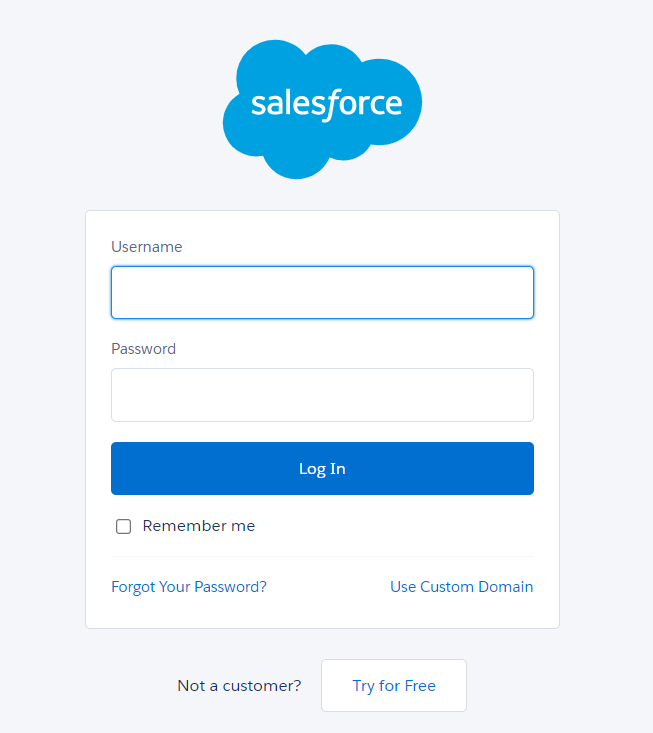Enable the Remember me checkbox
Screen dimensions: 653x733
point(124,527)
